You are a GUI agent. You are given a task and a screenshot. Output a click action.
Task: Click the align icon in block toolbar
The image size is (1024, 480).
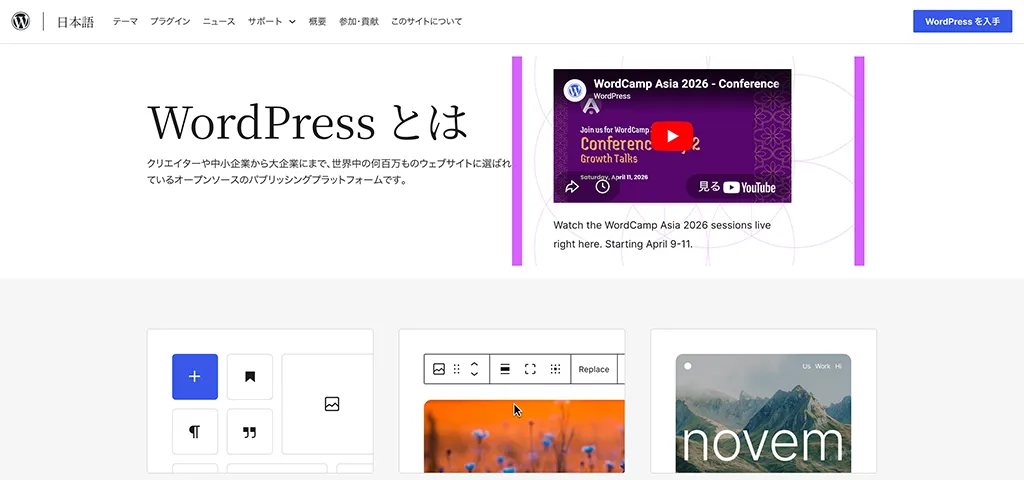tap(505, 370)
